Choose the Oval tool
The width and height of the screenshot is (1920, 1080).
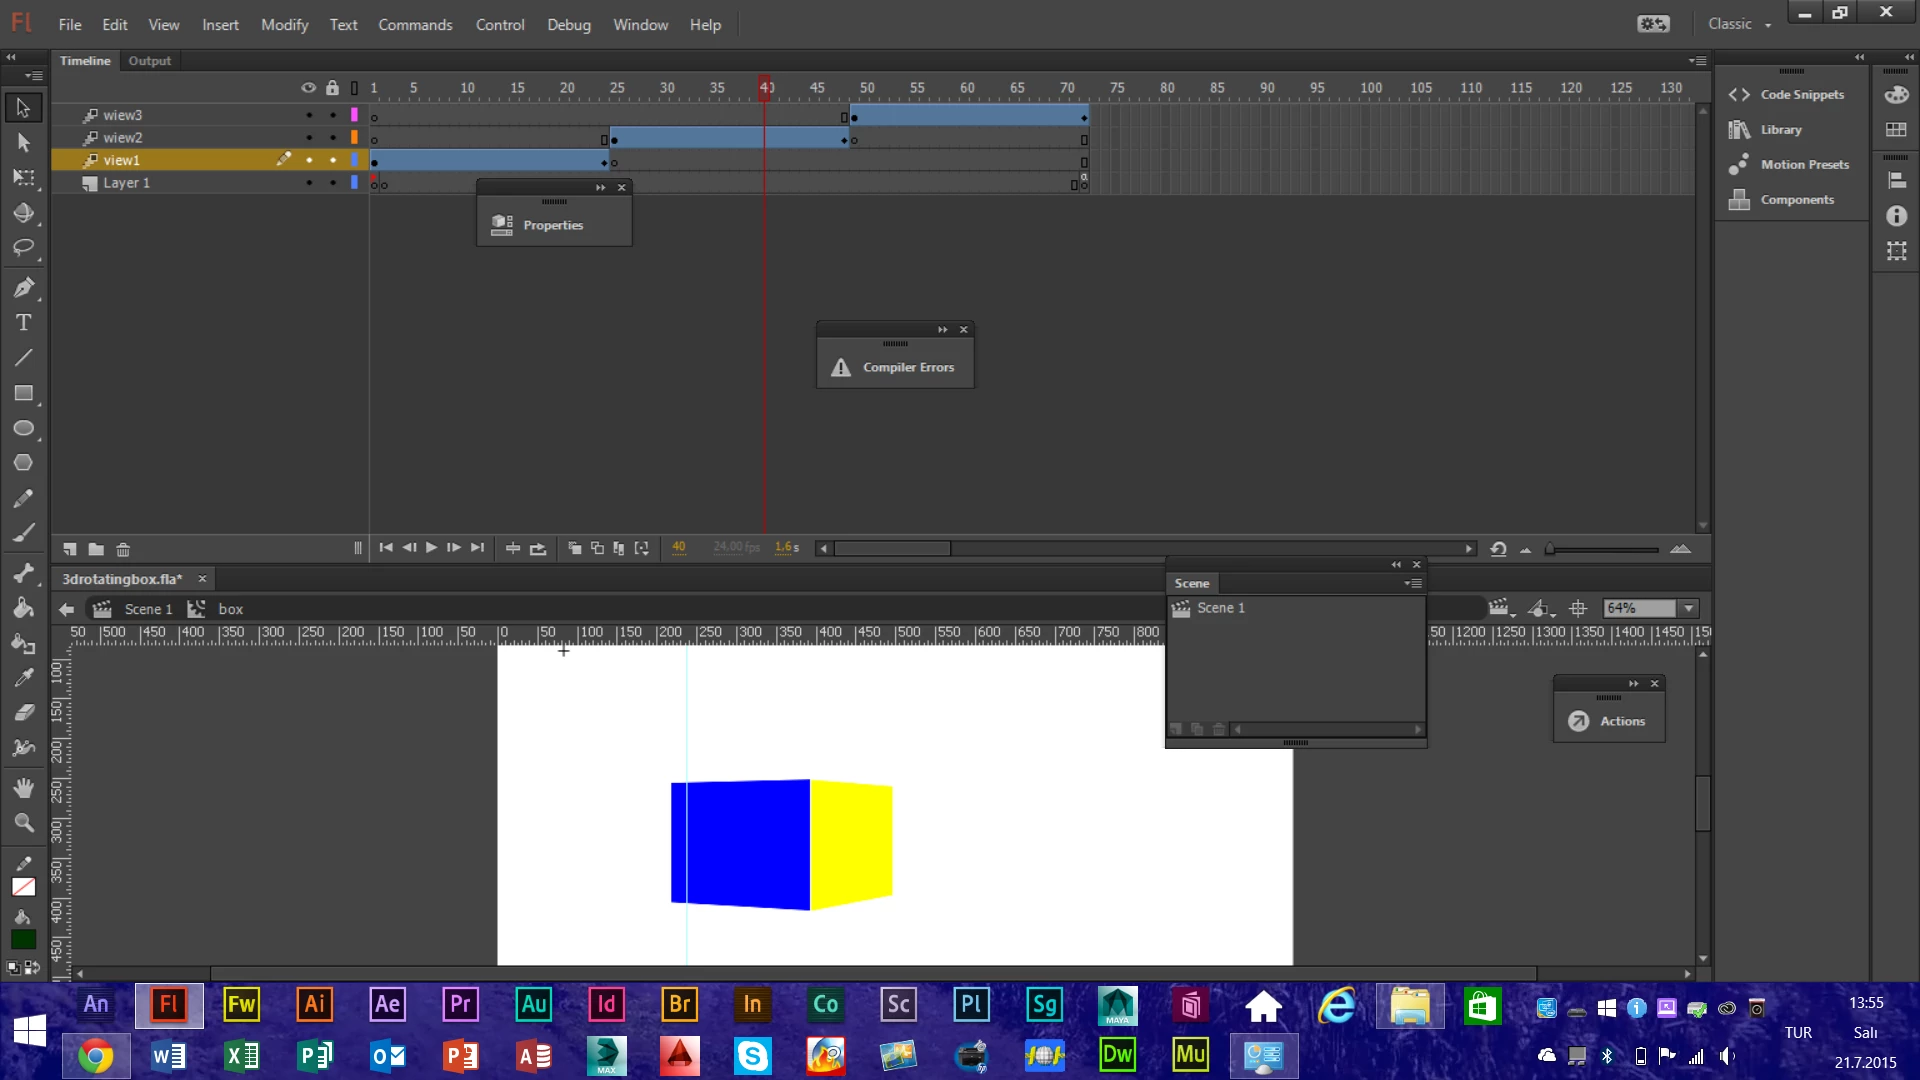24,428
